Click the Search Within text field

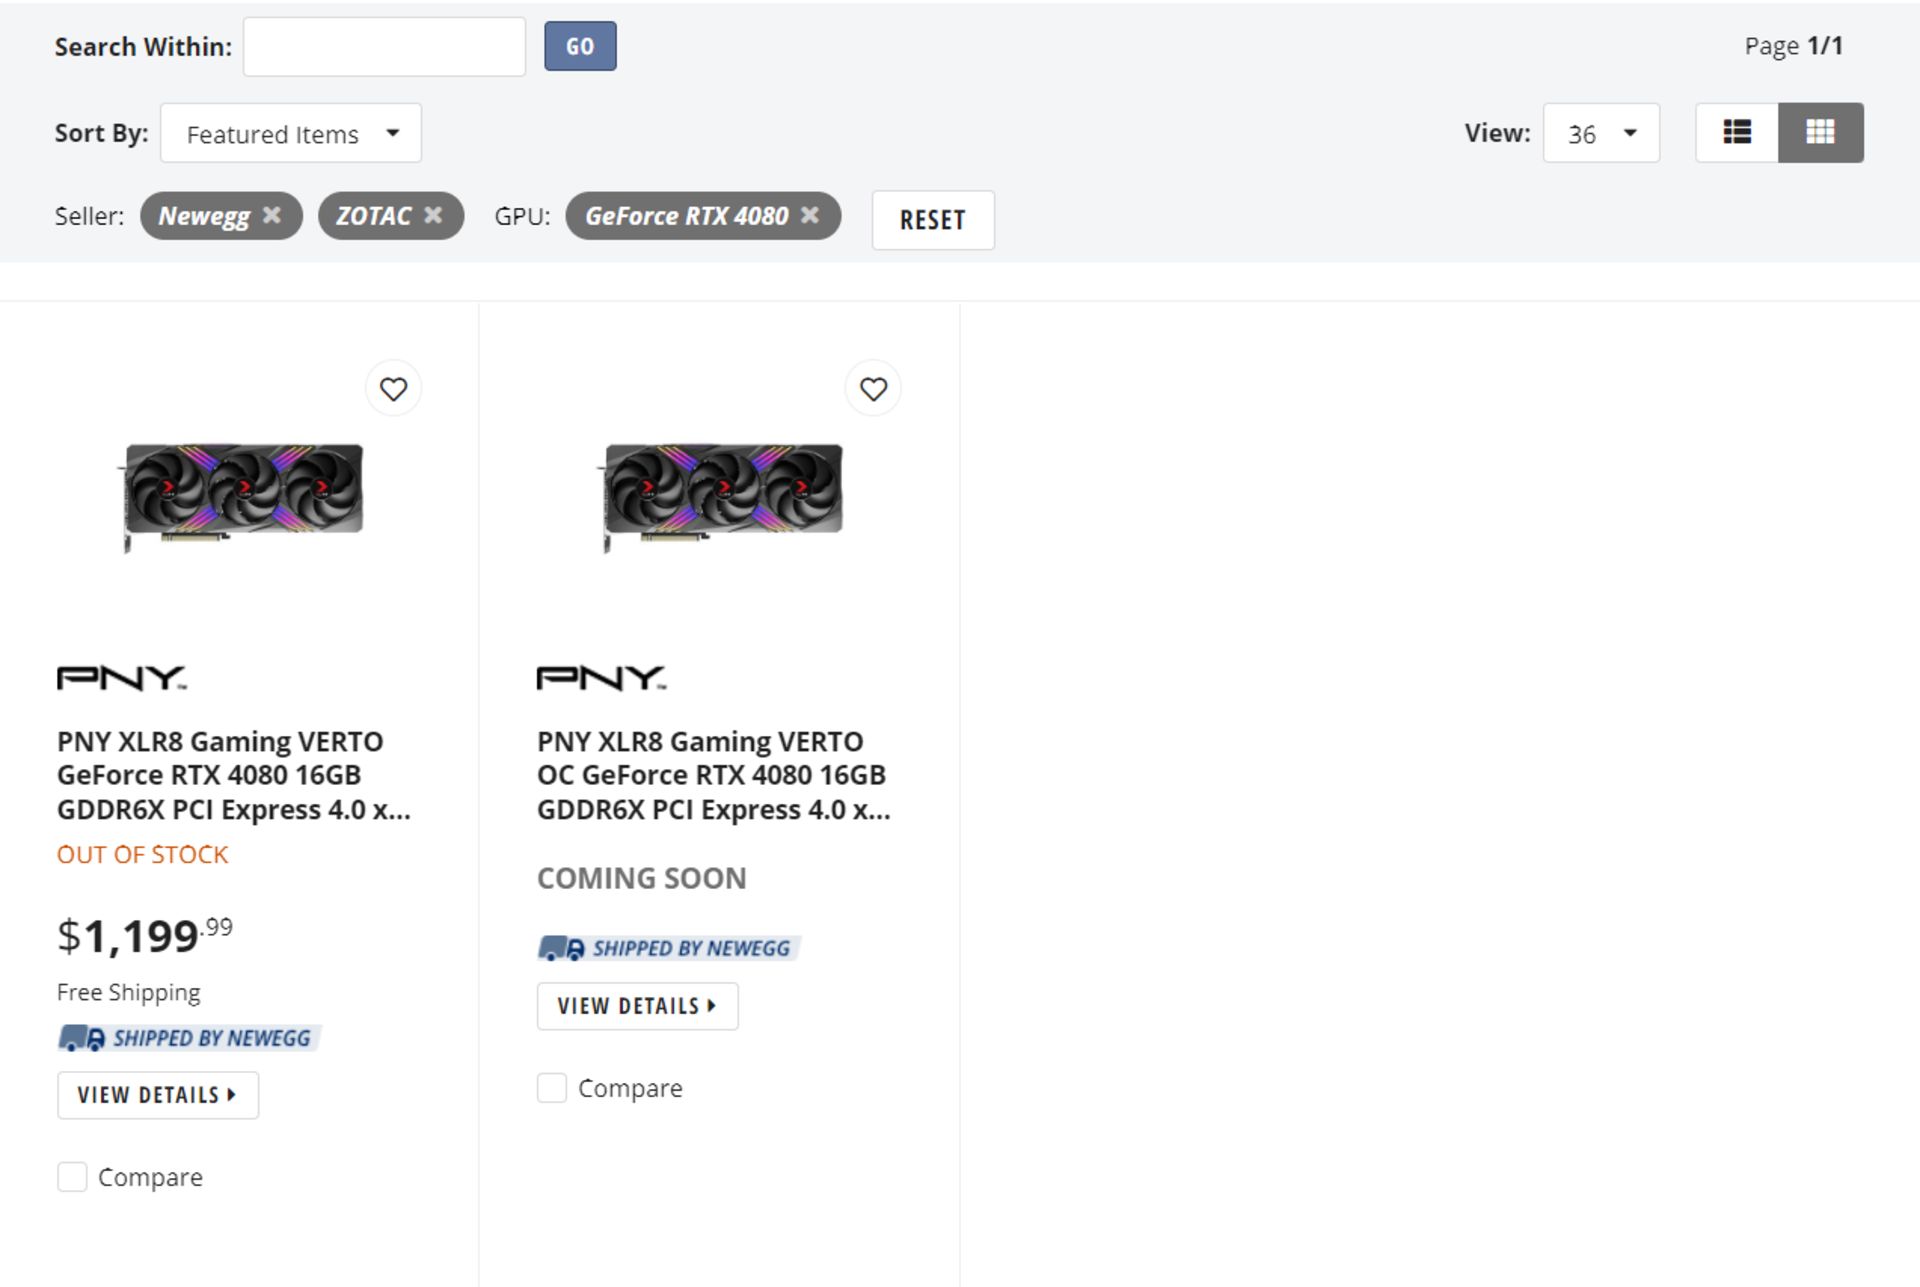[x=384, y=46]
